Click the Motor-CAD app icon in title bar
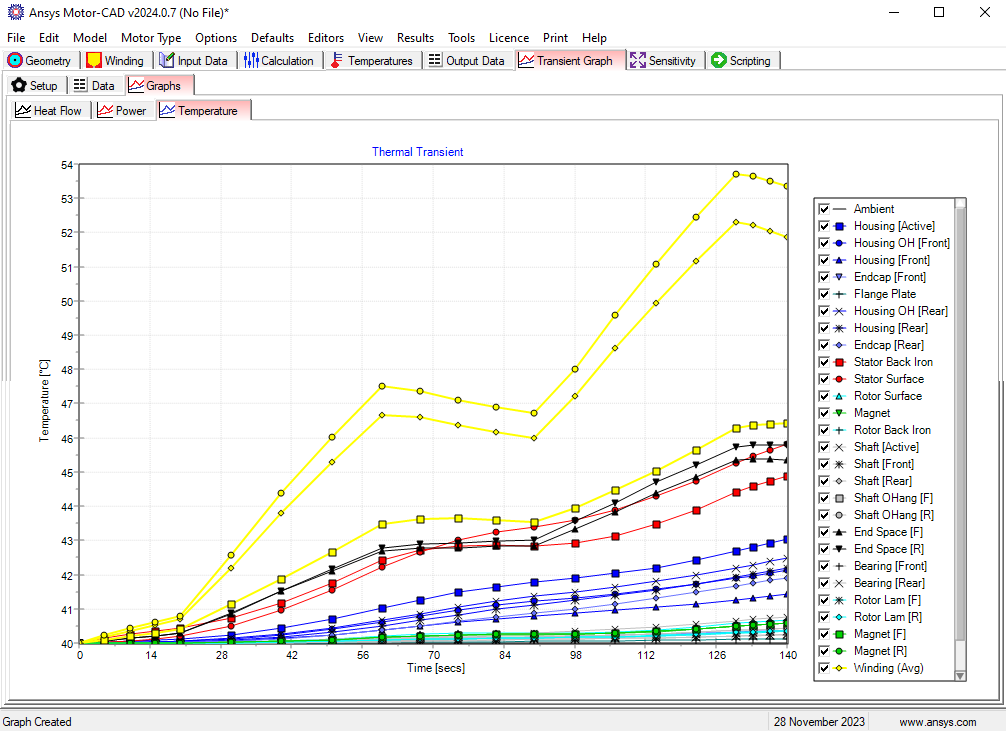The width and height of the screenshot is (1006, 731). coord(15,12)
